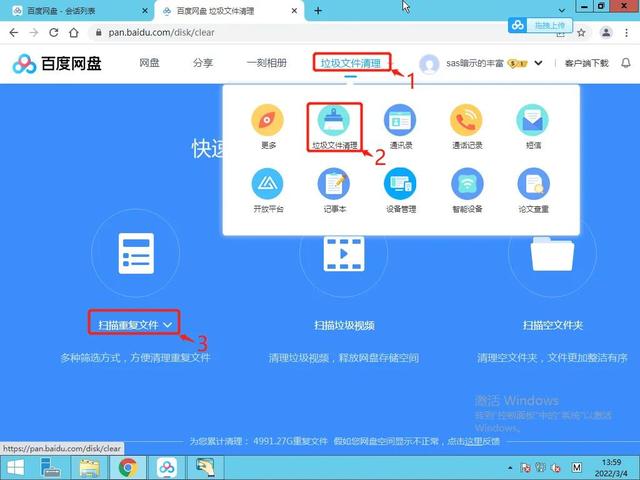Open 垃圾文件清理 broom icon in popup
The width and height of the screenshot is (640, 480).
point(334,121)
